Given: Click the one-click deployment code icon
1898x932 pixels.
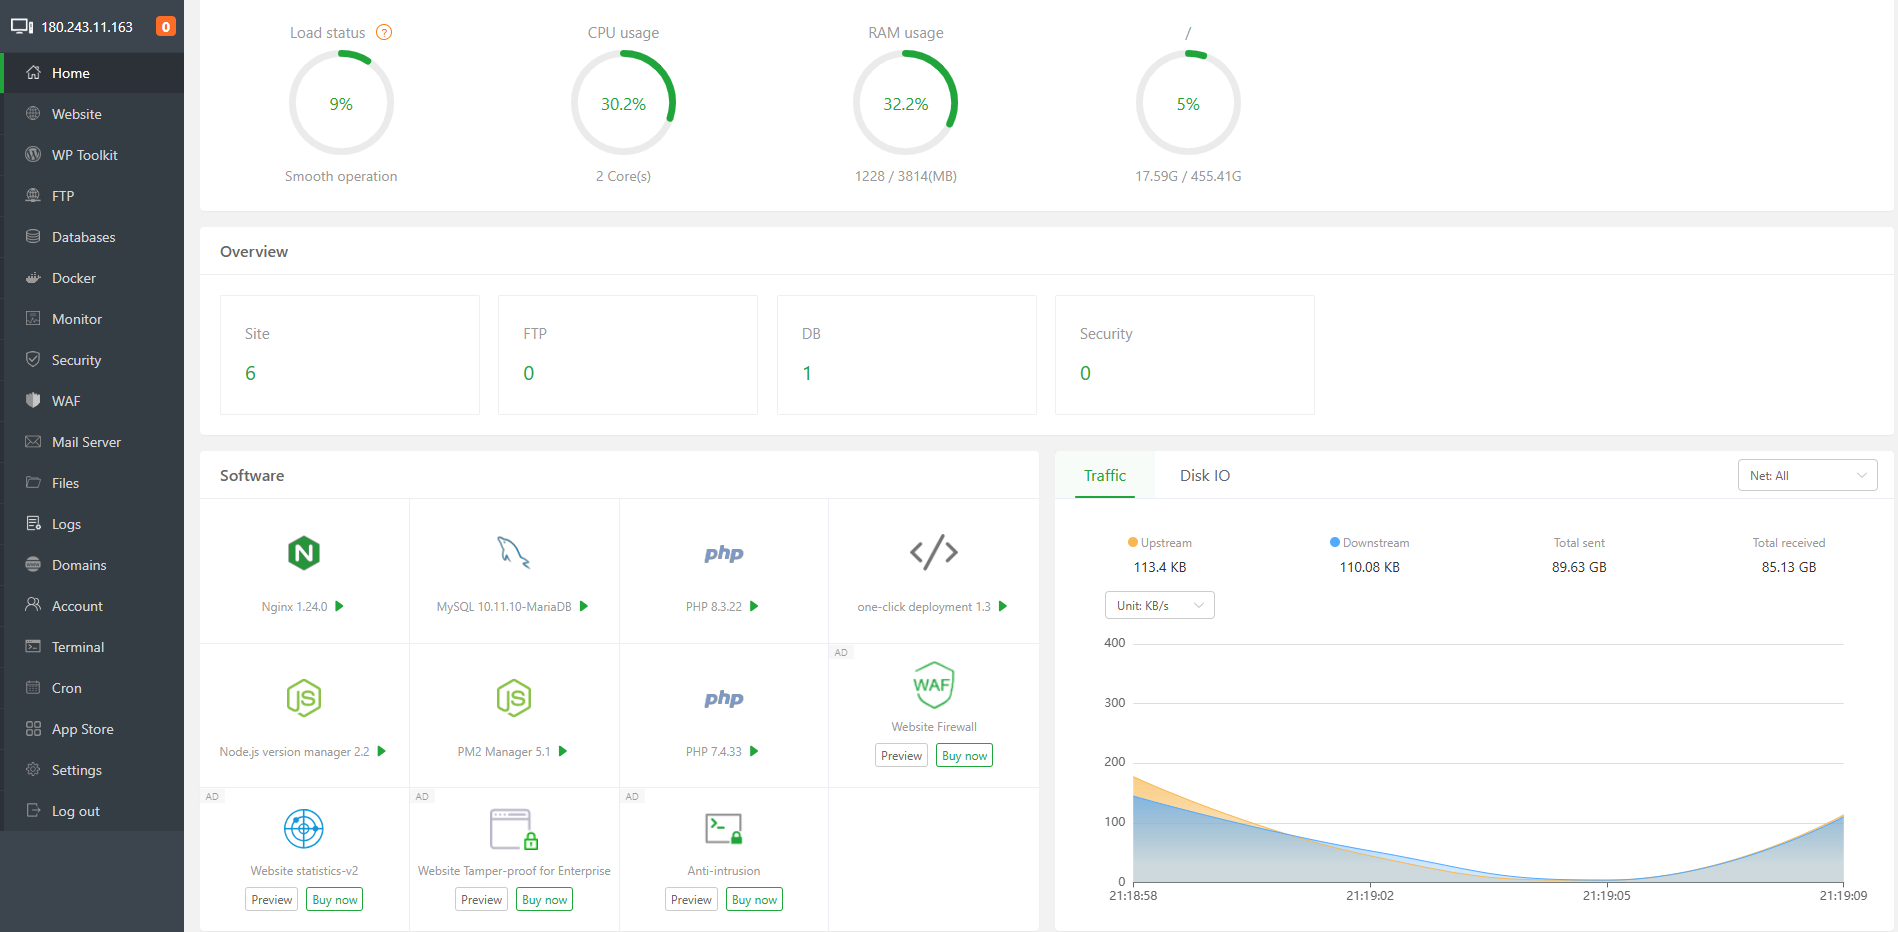Looking at the screenshot, I should pyautogui.click(x=933, y=552).
